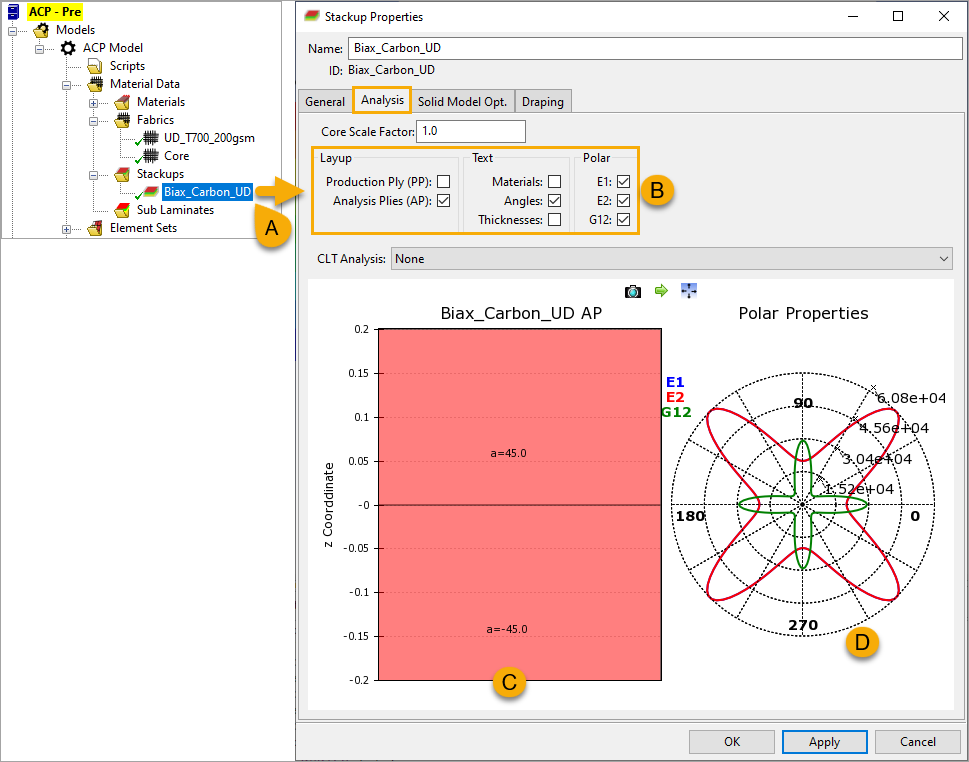
Task: Uncheck the Analysis Plies (AP) checkbox
Action: click(443, 200)
